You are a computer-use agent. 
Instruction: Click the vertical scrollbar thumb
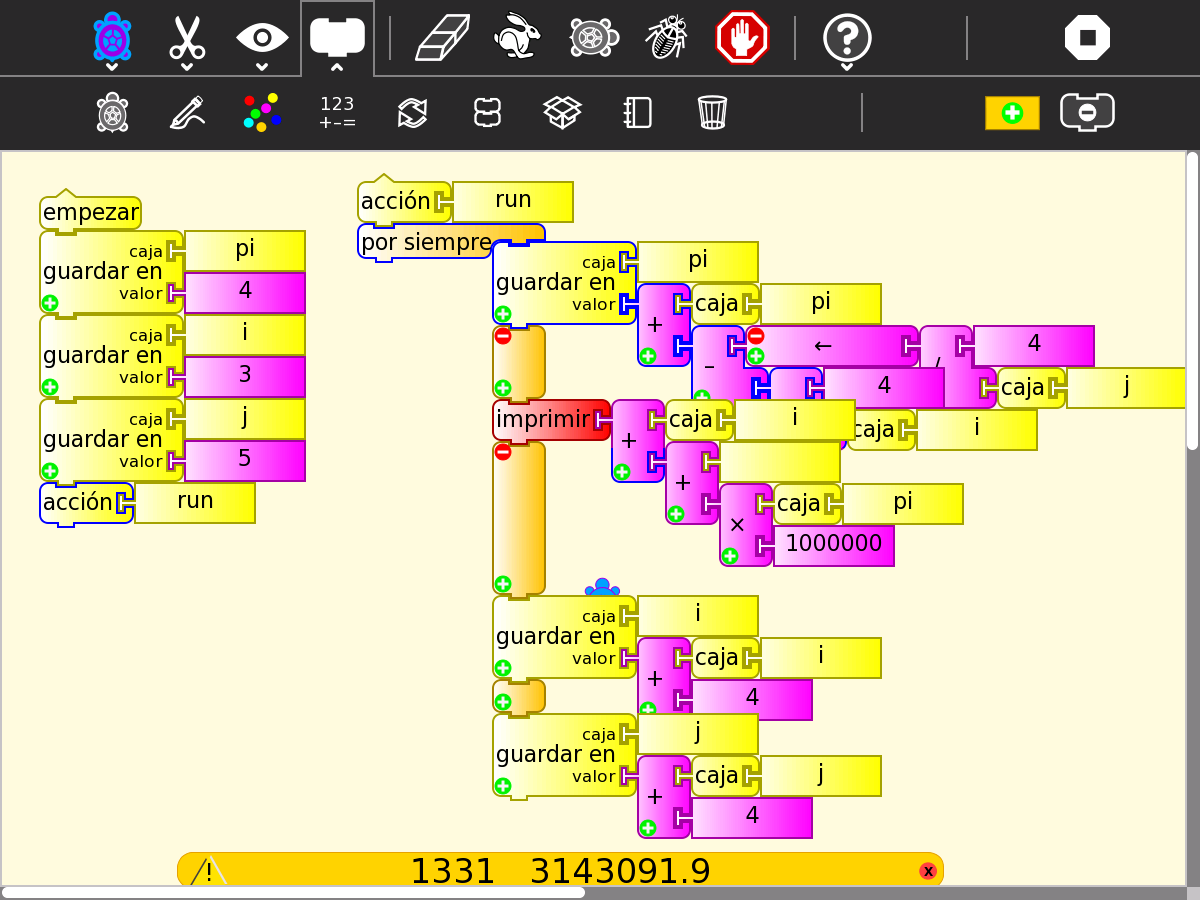click(x=1192, y=300)
